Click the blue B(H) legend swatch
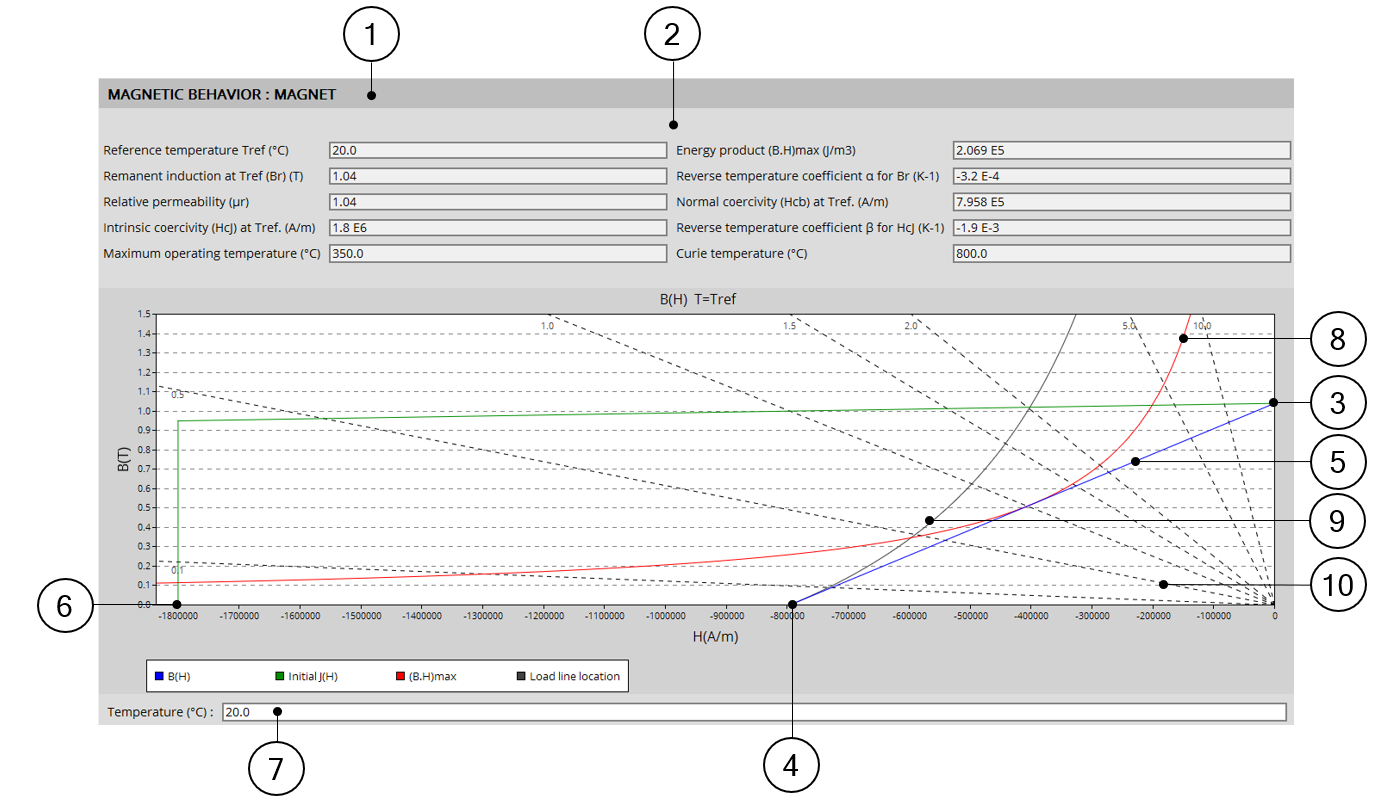The height and width of the screenshot is (800, 1375). (159, 677)
